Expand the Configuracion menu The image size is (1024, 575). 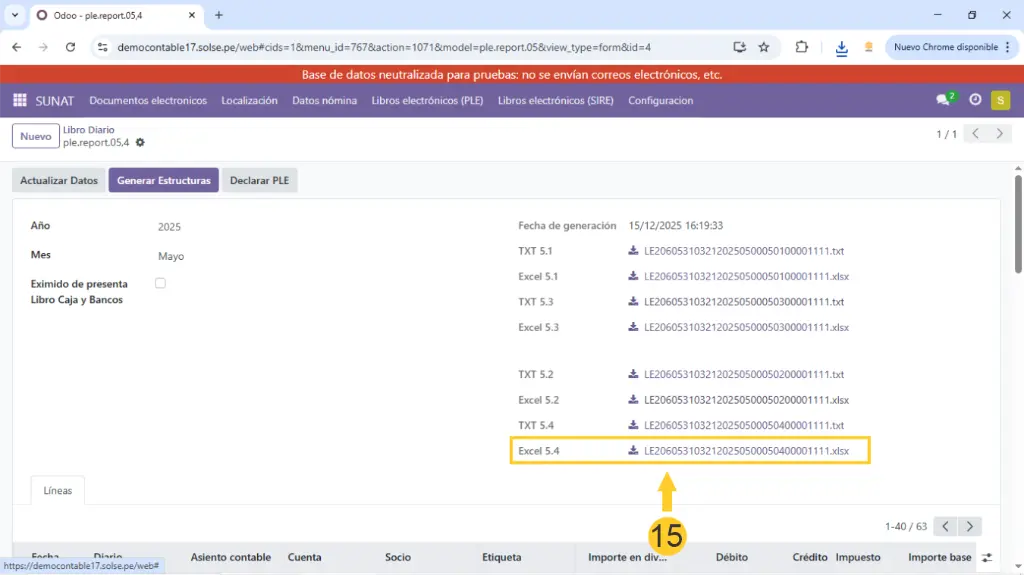pyautogui.click(x=660, y=100)
